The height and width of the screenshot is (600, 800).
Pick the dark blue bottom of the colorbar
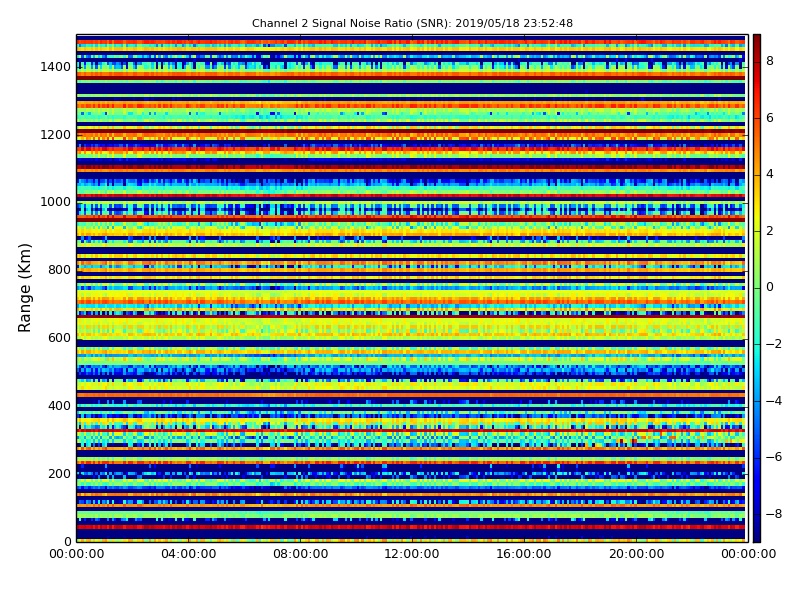(x=757, y=533)
